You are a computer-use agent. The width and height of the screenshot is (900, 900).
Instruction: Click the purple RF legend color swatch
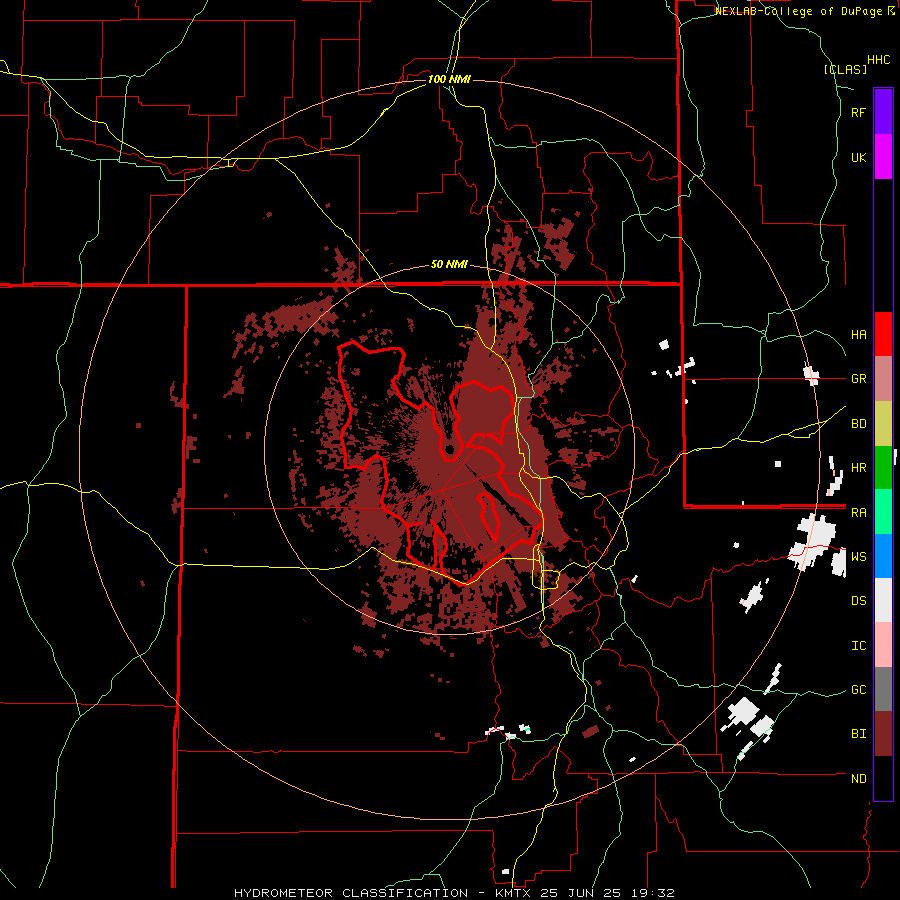click(x=883, y=112)
